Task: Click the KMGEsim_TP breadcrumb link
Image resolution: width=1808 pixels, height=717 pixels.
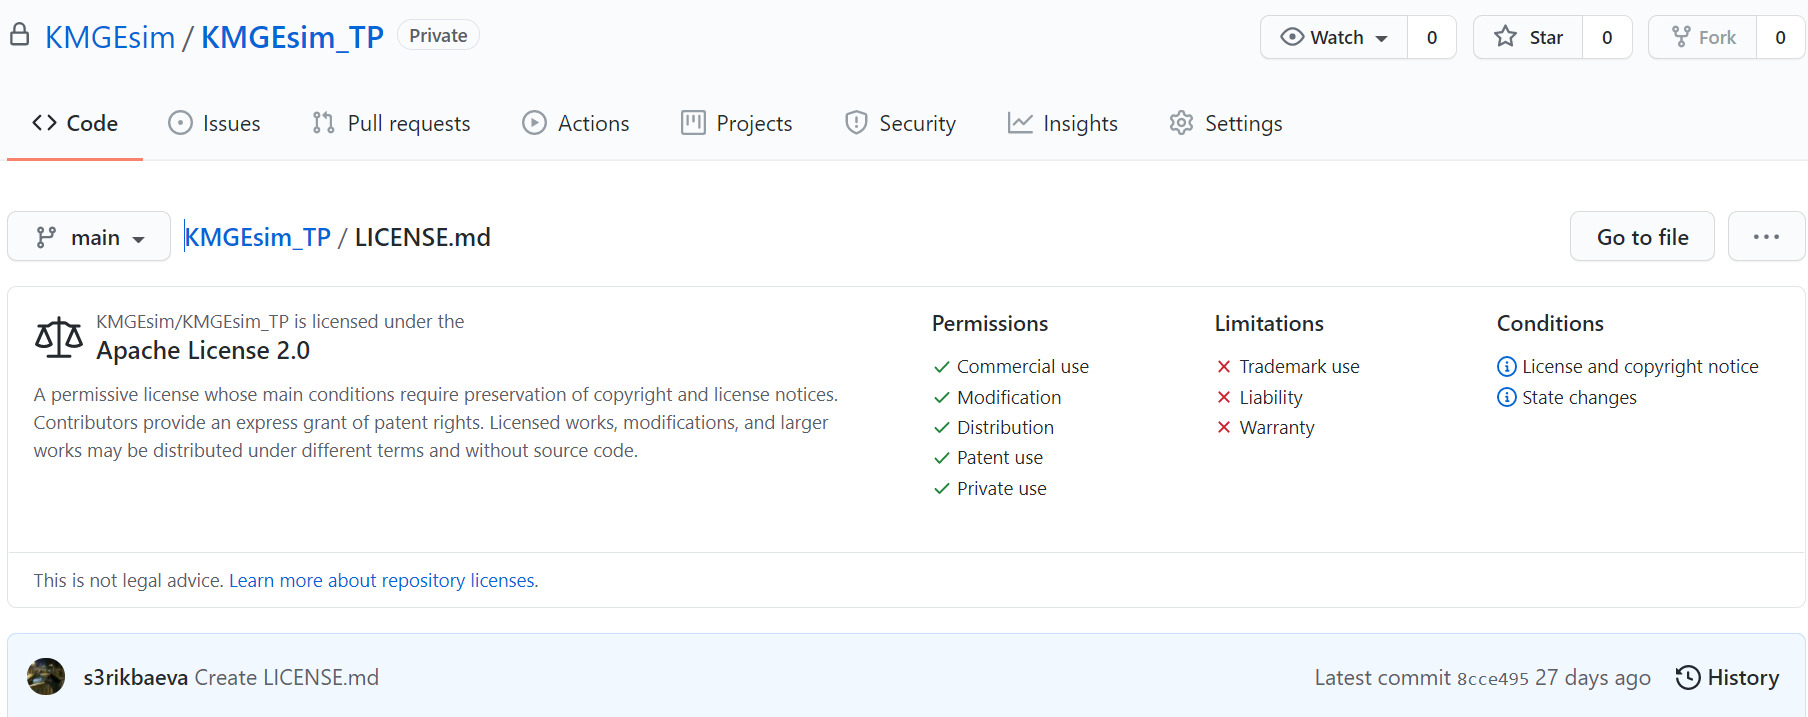Action: [258, 237]
